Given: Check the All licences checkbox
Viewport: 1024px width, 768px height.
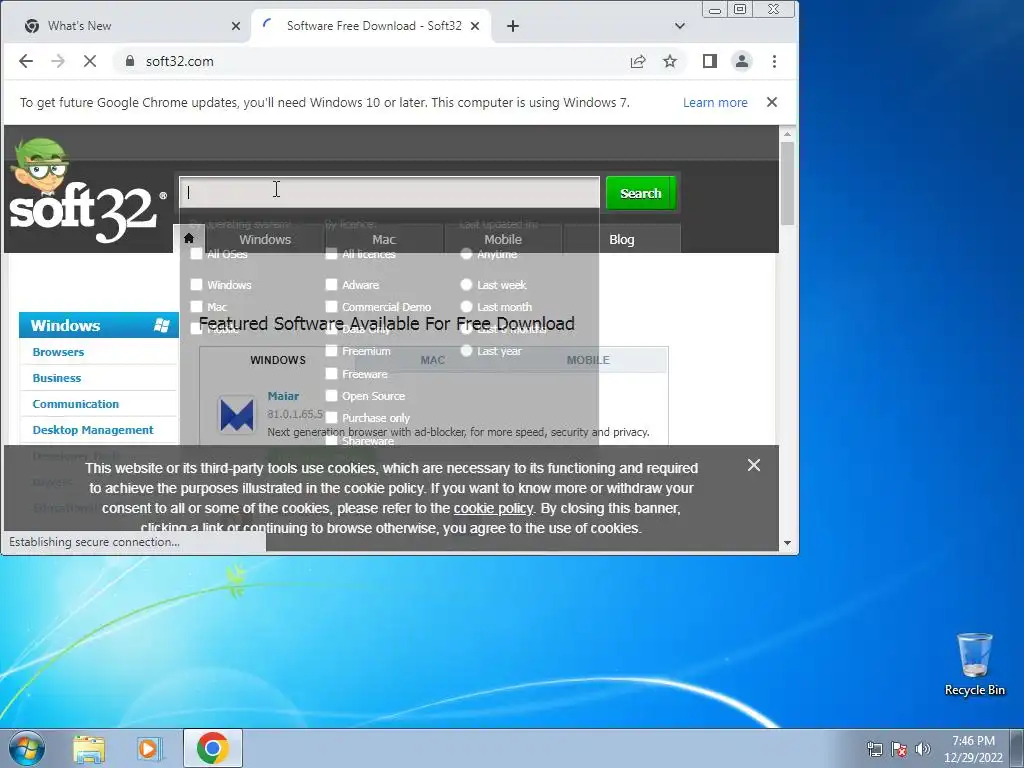Looking at the screenshot, I should coord(332,253).
